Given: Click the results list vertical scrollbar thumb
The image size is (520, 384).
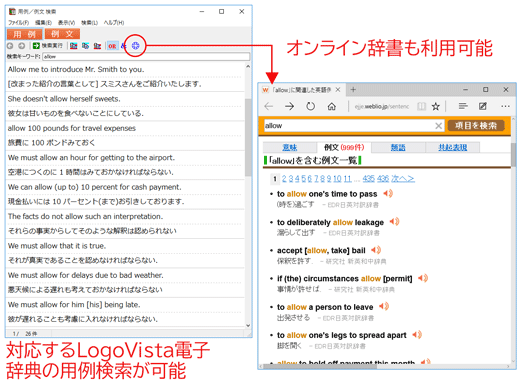Looking at the screenshot, I should coord(248,137).
